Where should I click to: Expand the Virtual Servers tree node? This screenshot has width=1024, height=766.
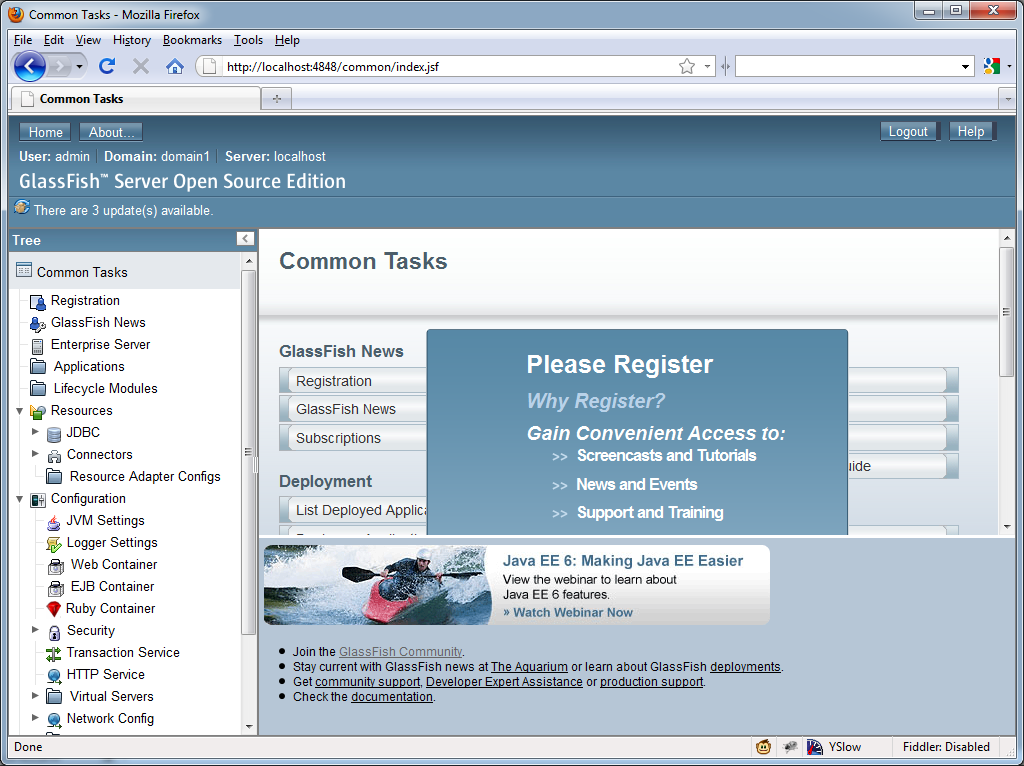[35, 695]
